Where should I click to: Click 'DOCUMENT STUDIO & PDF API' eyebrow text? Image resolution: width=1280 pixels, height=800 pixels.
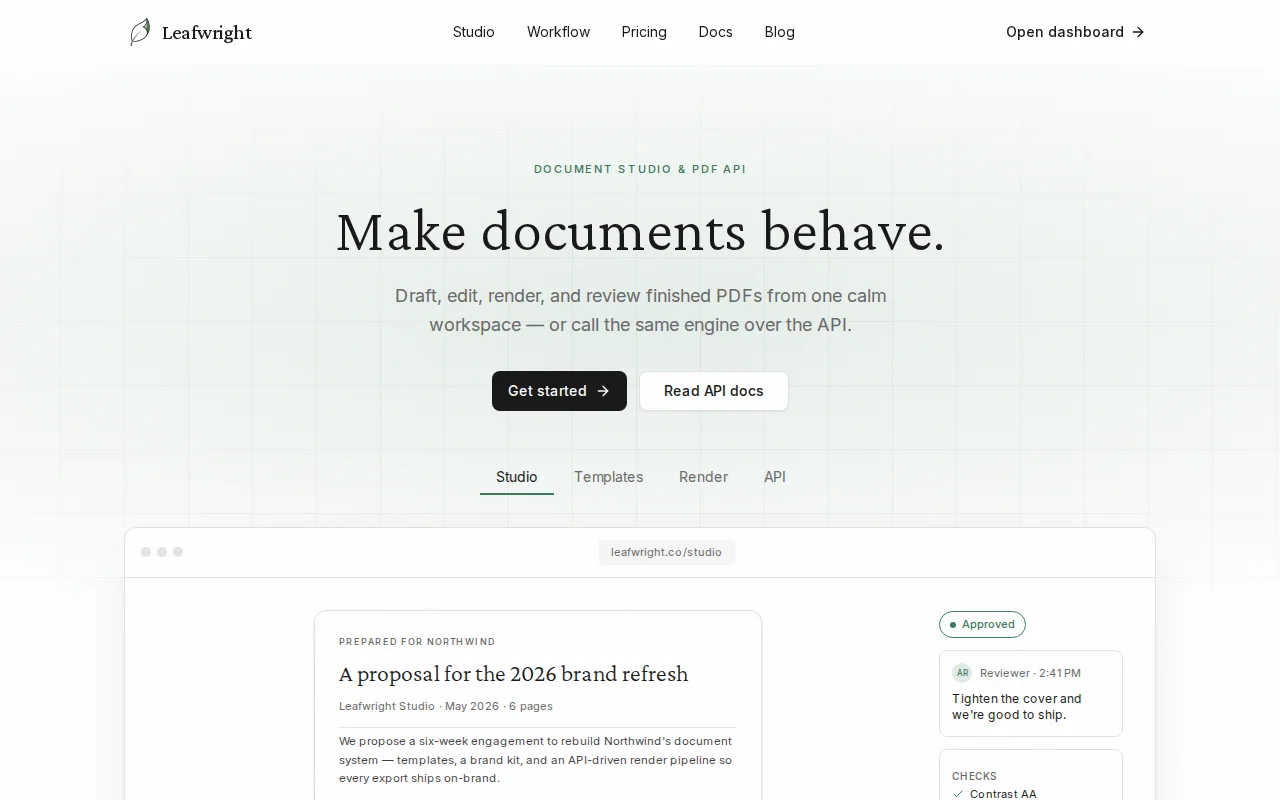click(640, 169)
